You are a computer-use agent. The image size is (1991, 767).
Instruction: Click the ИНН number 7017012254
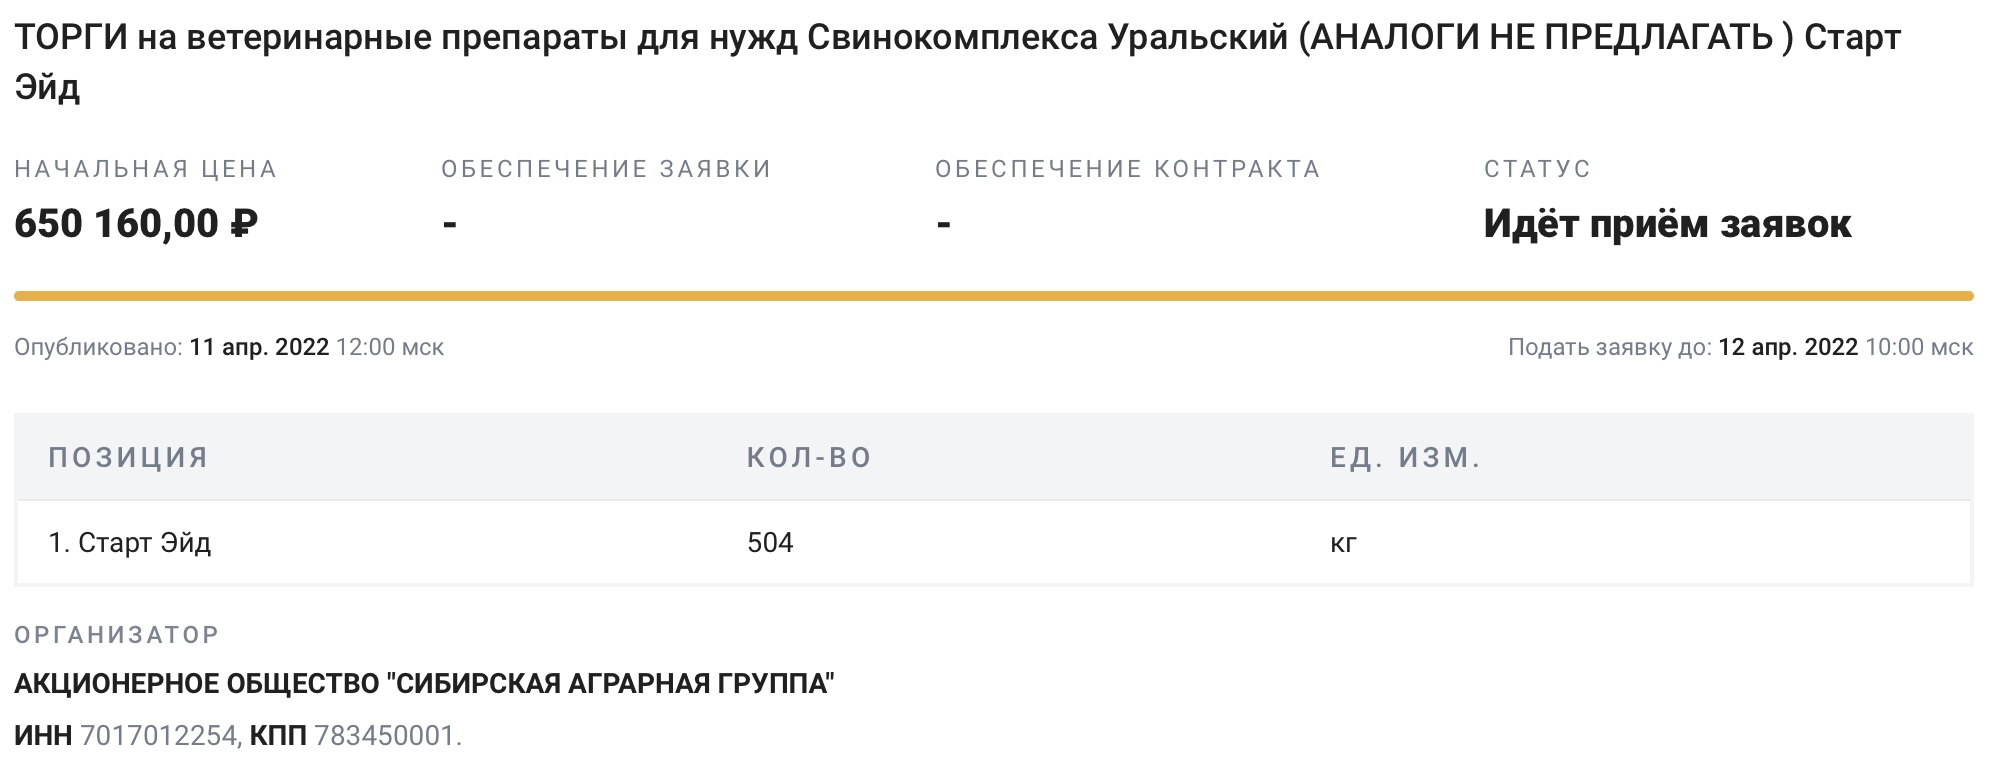[x=159, y=736]
